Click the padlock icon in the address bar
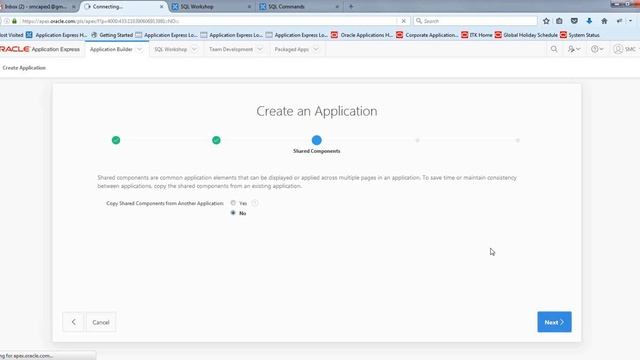The height and width of the screenshot is (360, 640). 14,21
